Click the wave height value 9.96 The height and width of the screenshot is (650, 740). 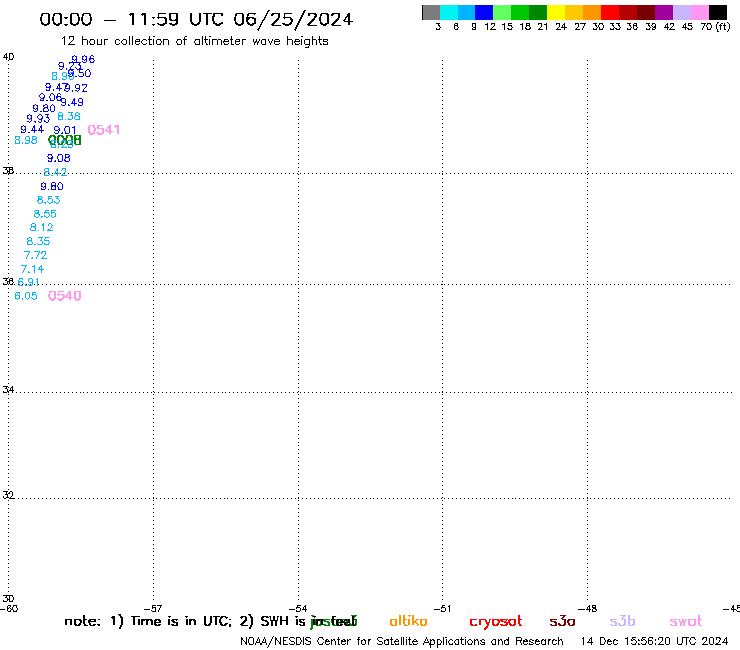point(84,59)
